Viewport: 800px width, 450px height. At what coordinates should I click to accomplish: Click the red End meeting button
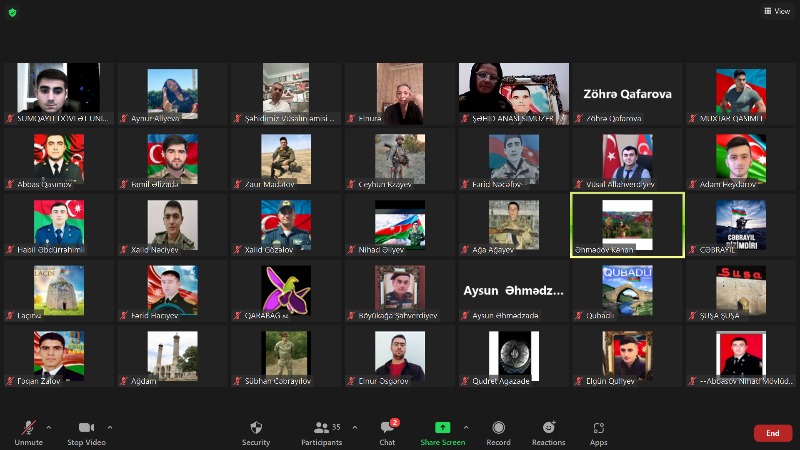pyautogui.click(x=772, y=433)
